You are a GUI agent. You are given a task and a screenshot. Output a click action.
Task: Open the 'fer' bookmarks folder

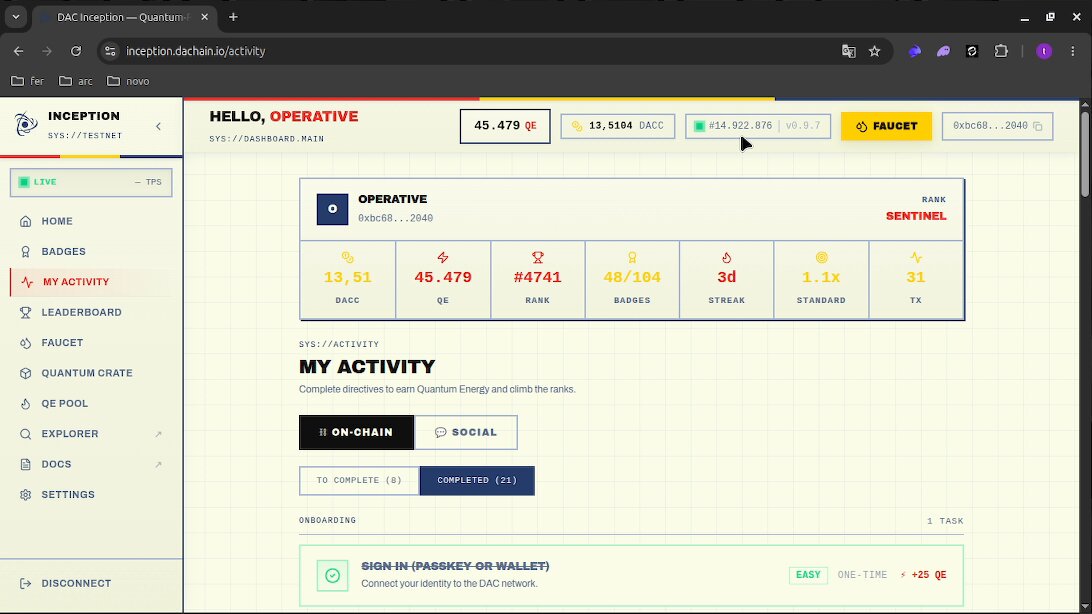pyautogui.click(x=28, y=81)
